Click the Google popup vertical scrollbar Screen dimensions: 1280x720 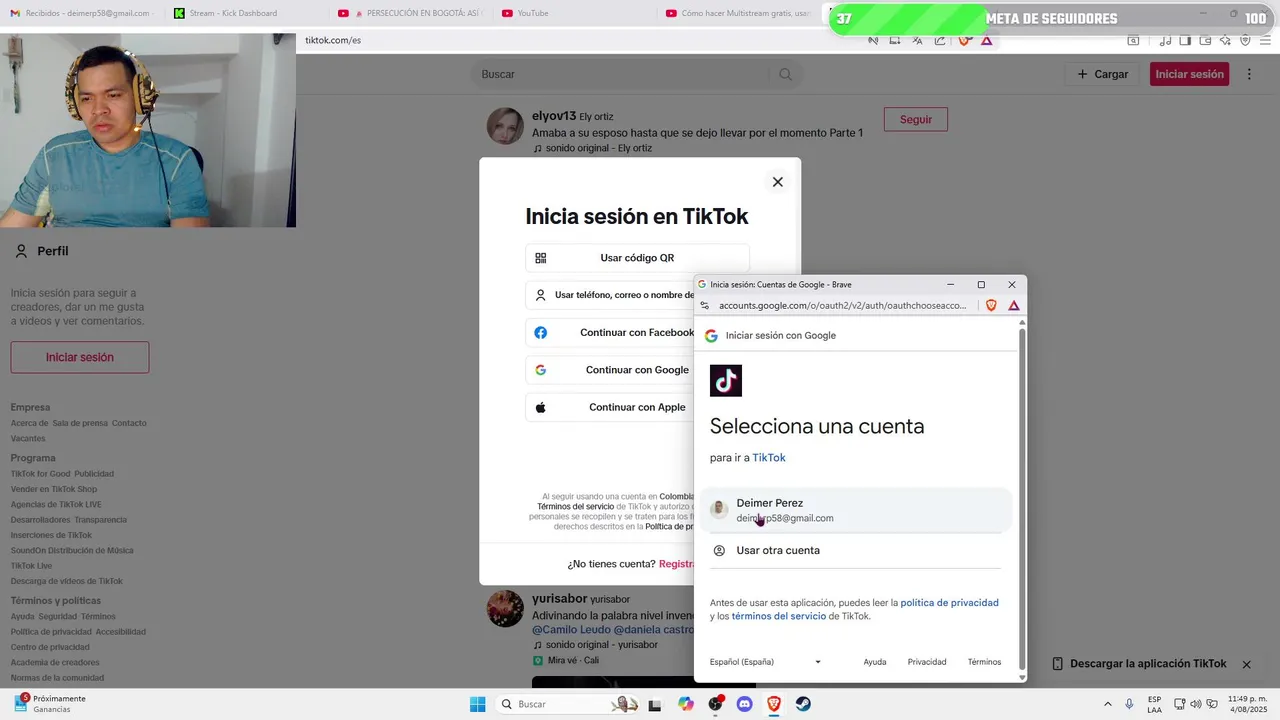[1022, 500]
